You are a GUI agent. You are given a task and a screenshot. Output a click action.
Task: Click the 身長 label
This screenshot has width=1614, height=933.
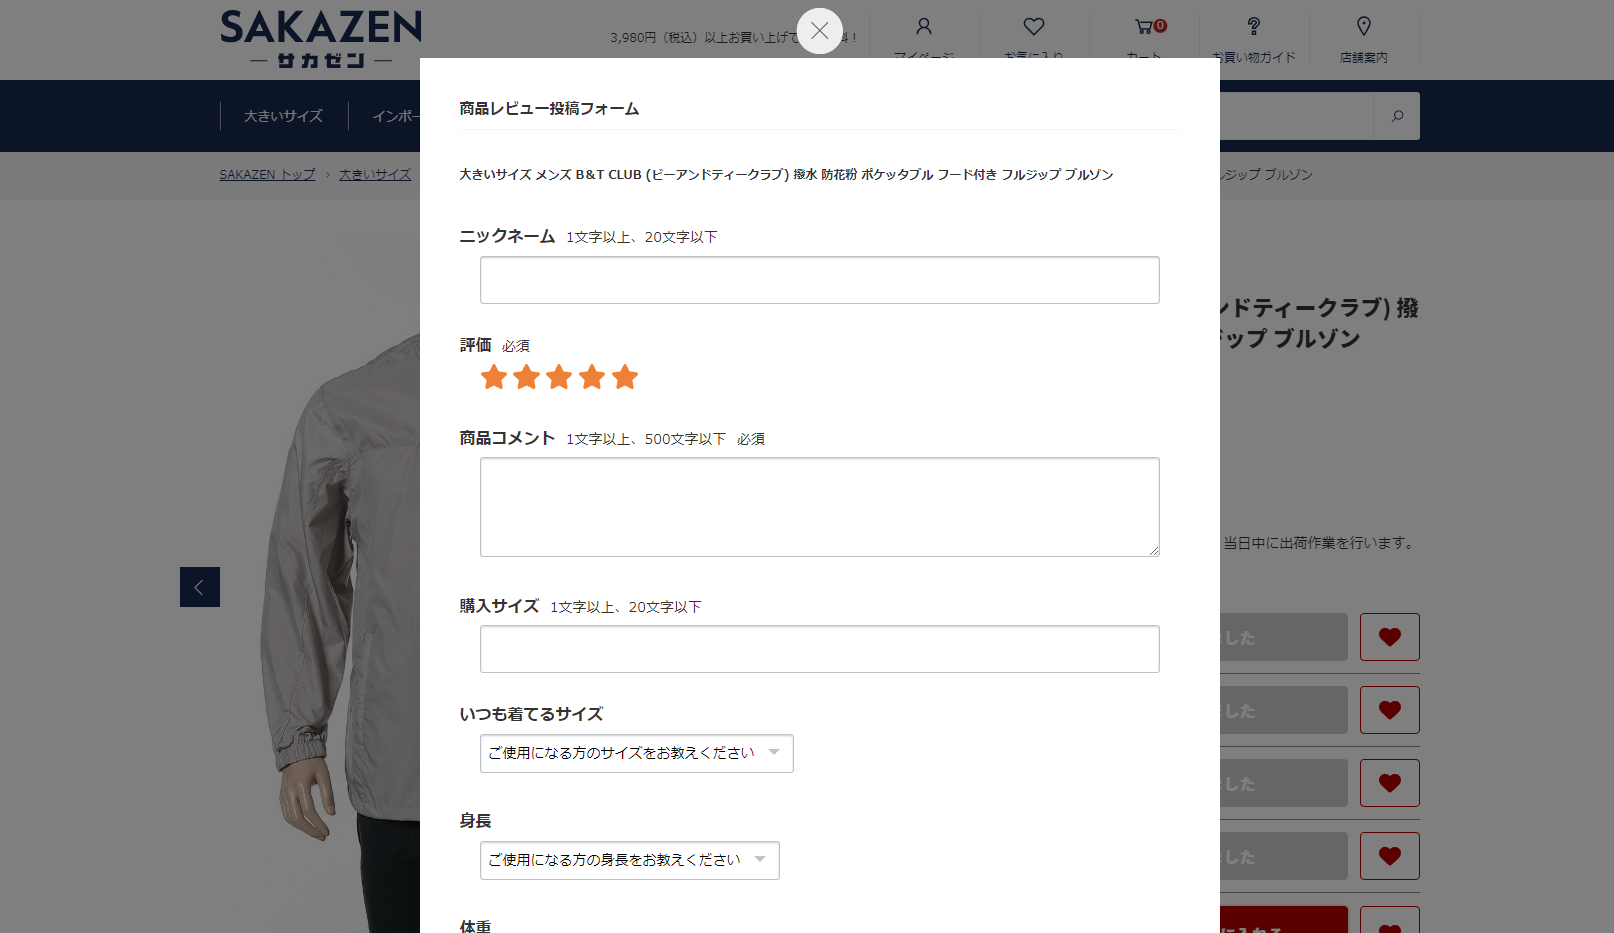tap(475, 821)
